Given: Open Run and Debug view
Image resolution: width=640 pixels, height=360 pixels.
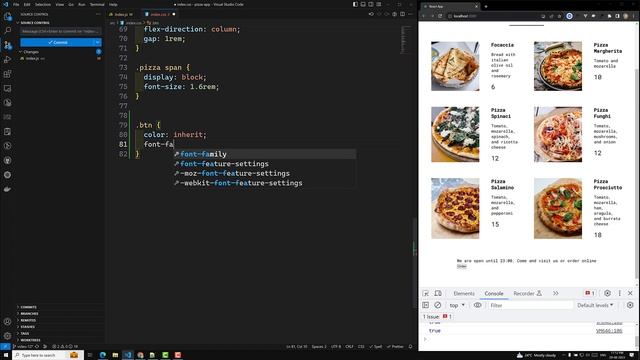Looking at the screenshot, I should tap(7, 60).
